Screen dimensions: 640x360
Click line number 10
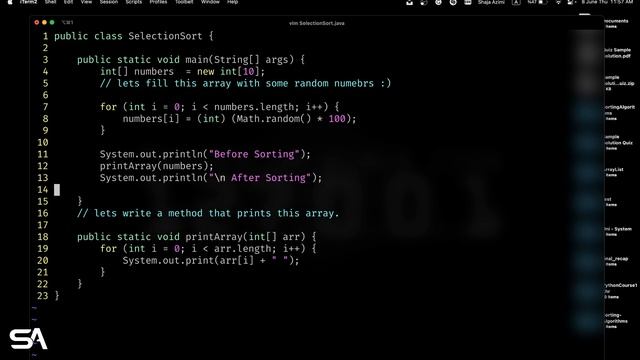click(42, 142)
